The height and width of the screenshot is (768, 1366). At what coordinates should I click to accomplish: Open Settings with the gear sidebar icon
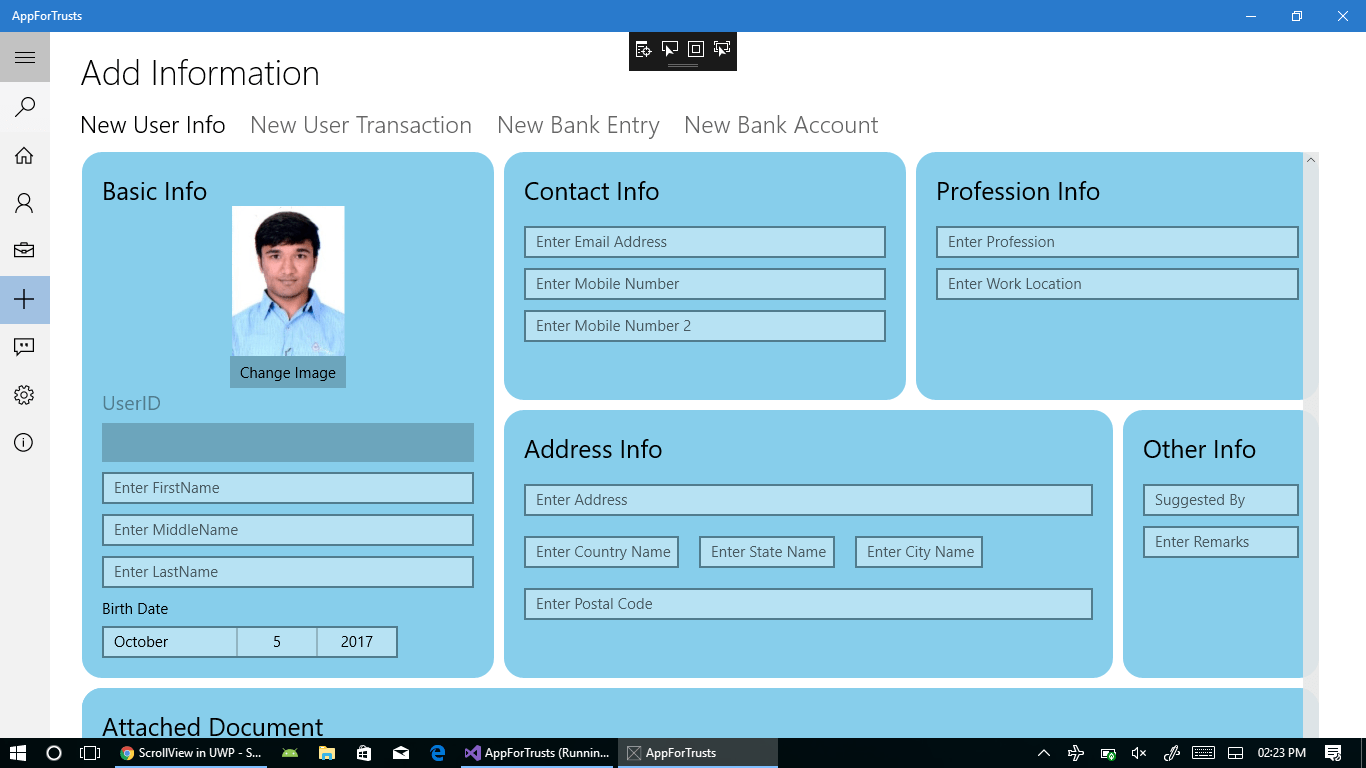coord(24,395)
